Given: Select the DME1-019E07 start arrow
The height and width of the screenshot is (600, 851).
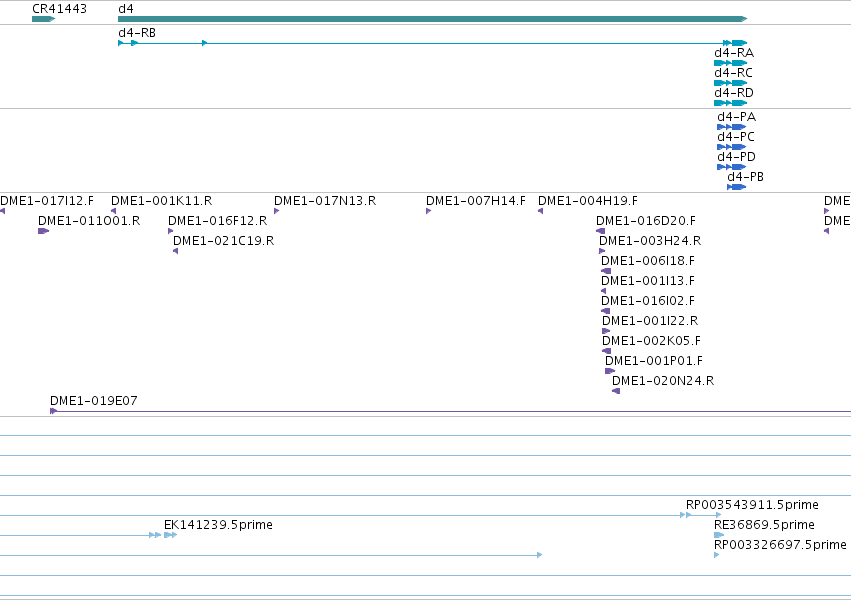Looking at the screenshot, I should [x=53, y=411].
